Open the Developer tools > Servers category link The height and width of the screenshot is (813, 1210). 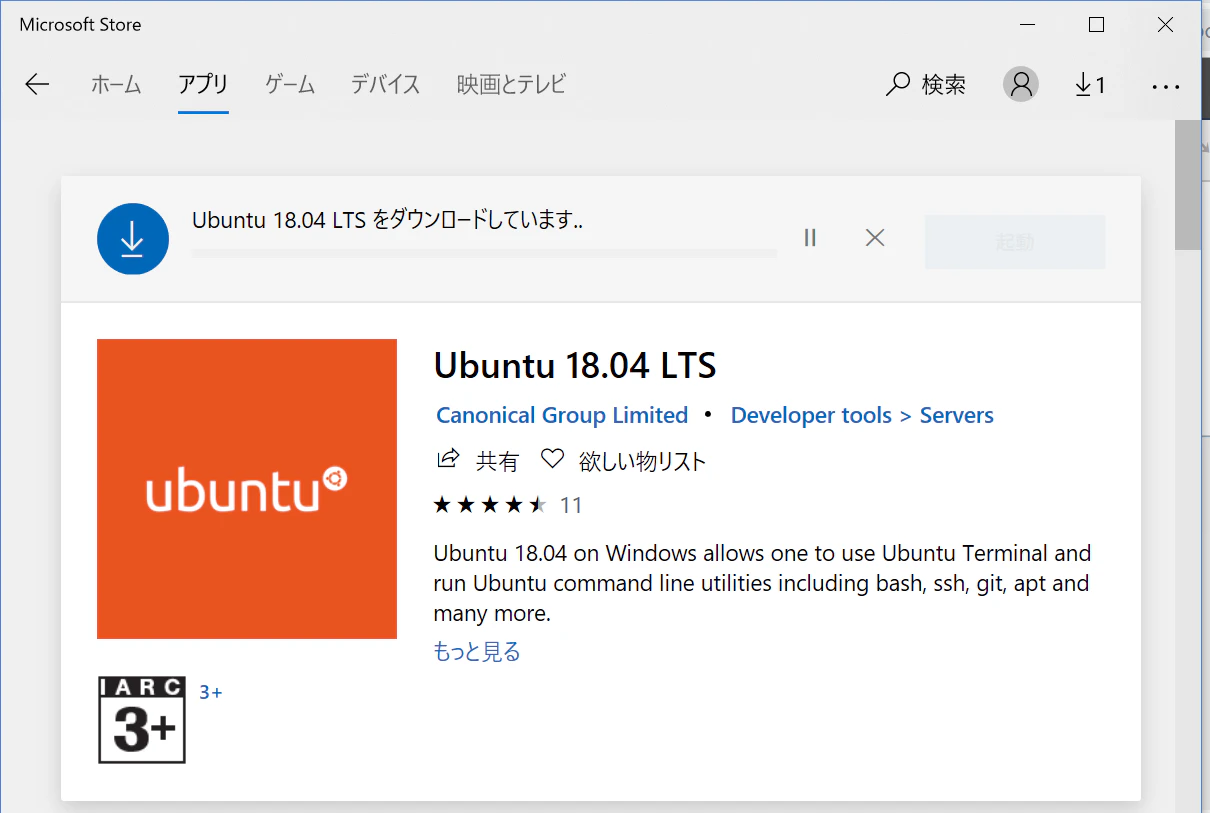click(x=862, y=415)
